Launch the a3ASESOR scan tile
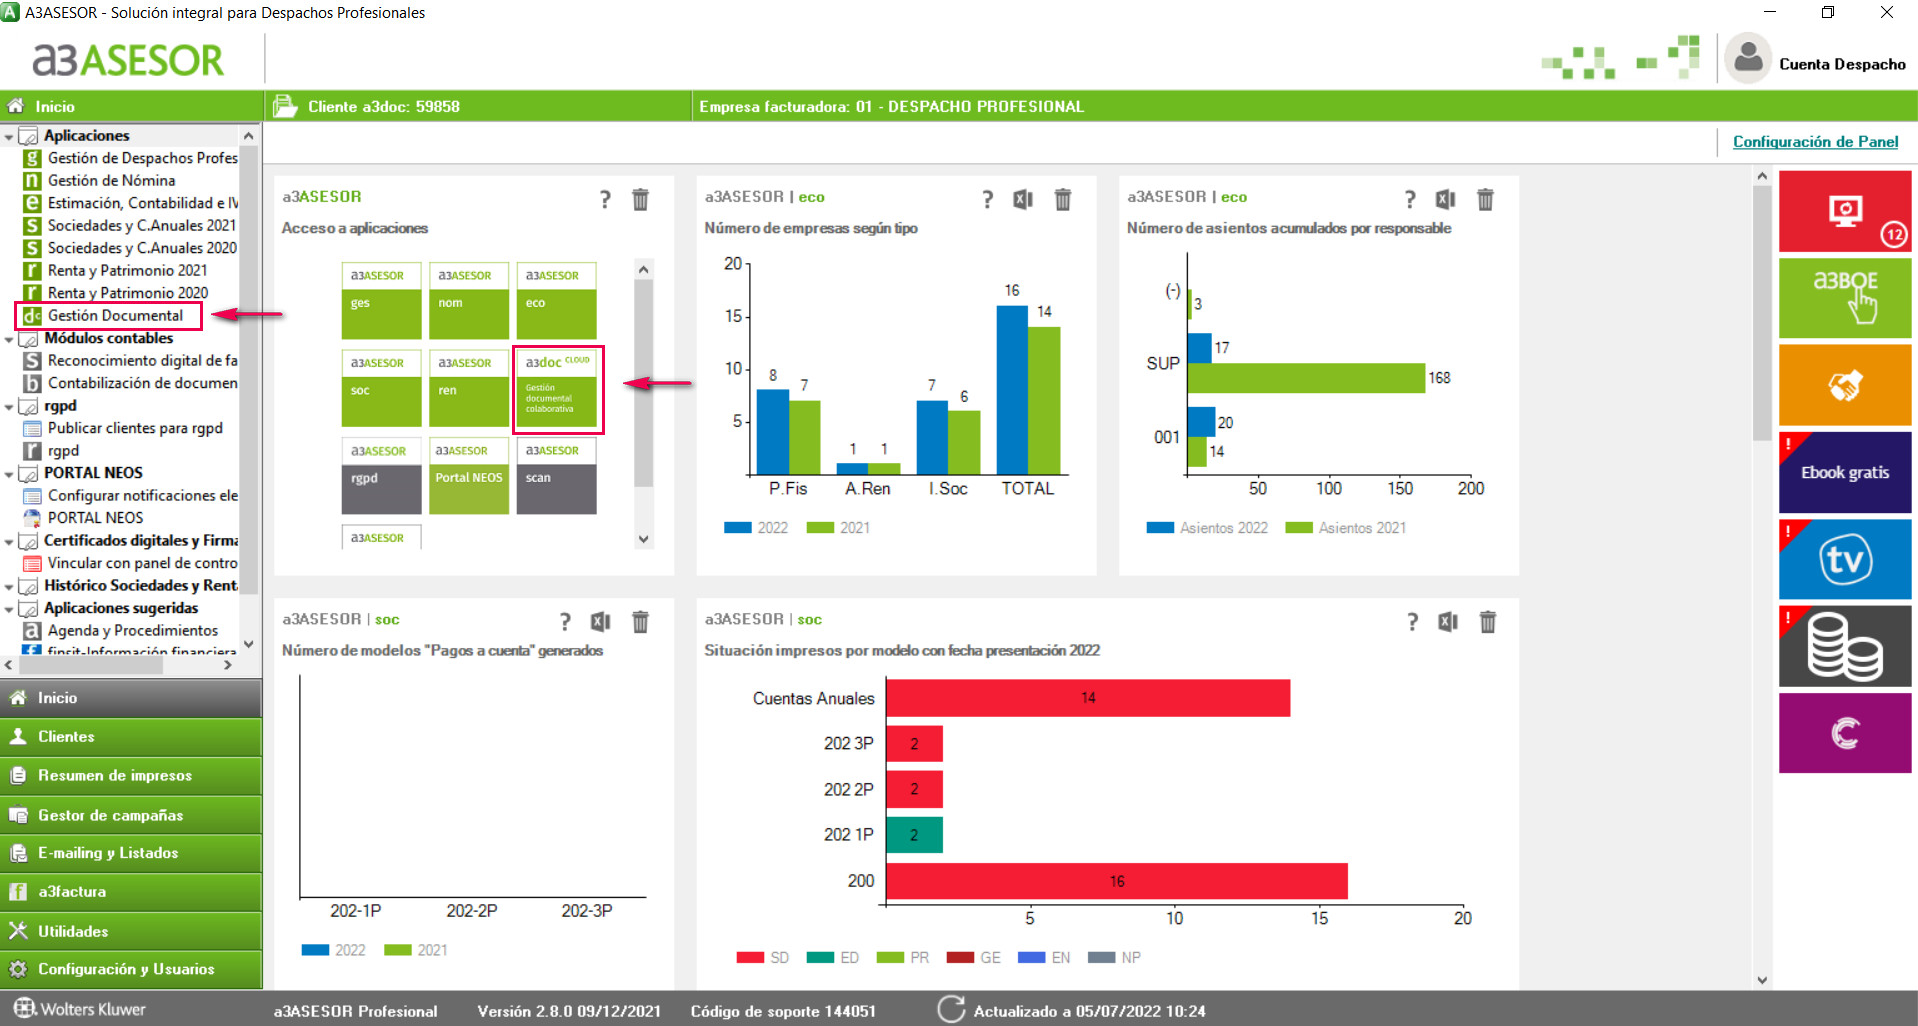 pyautogui.click(x=557, y=477)
